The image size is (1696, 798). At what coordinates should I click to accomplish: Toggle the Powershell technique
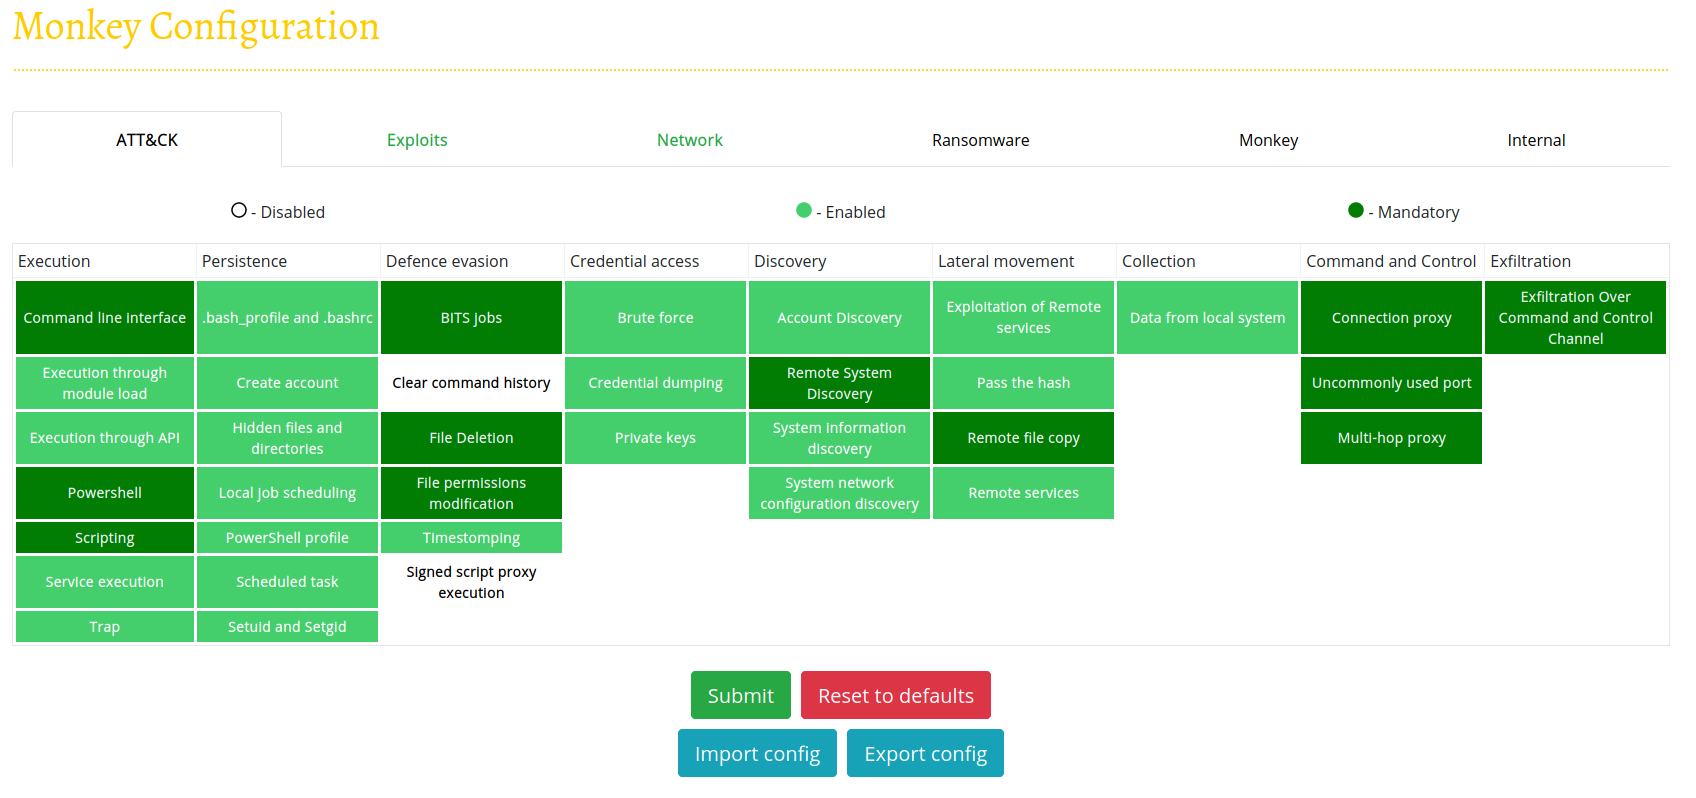click(x=105, y=493)
